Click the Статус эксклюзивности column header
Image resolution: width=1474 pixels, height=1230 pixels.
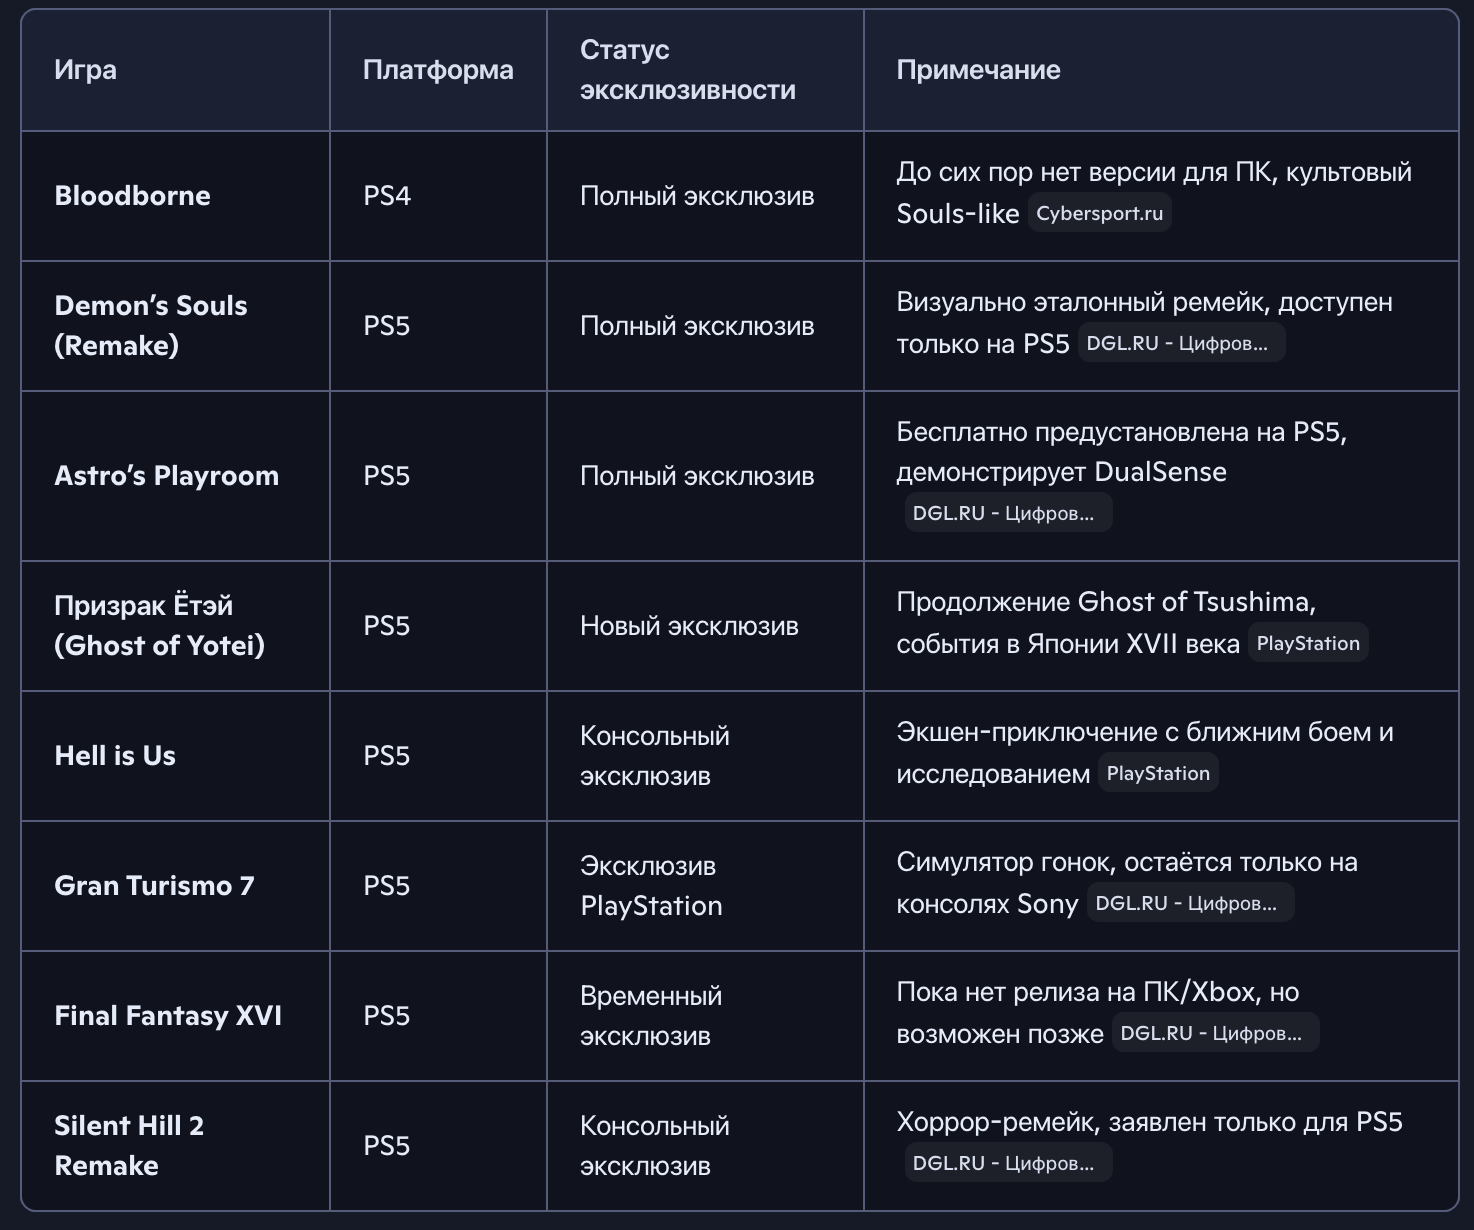point(688,70)
